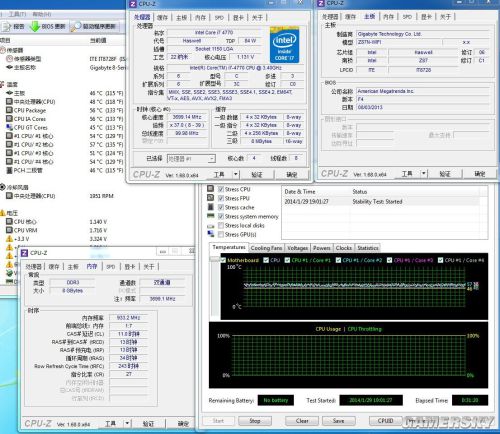
Task: Open the processor #1 selection dropdown
Action: pos(212,159)
